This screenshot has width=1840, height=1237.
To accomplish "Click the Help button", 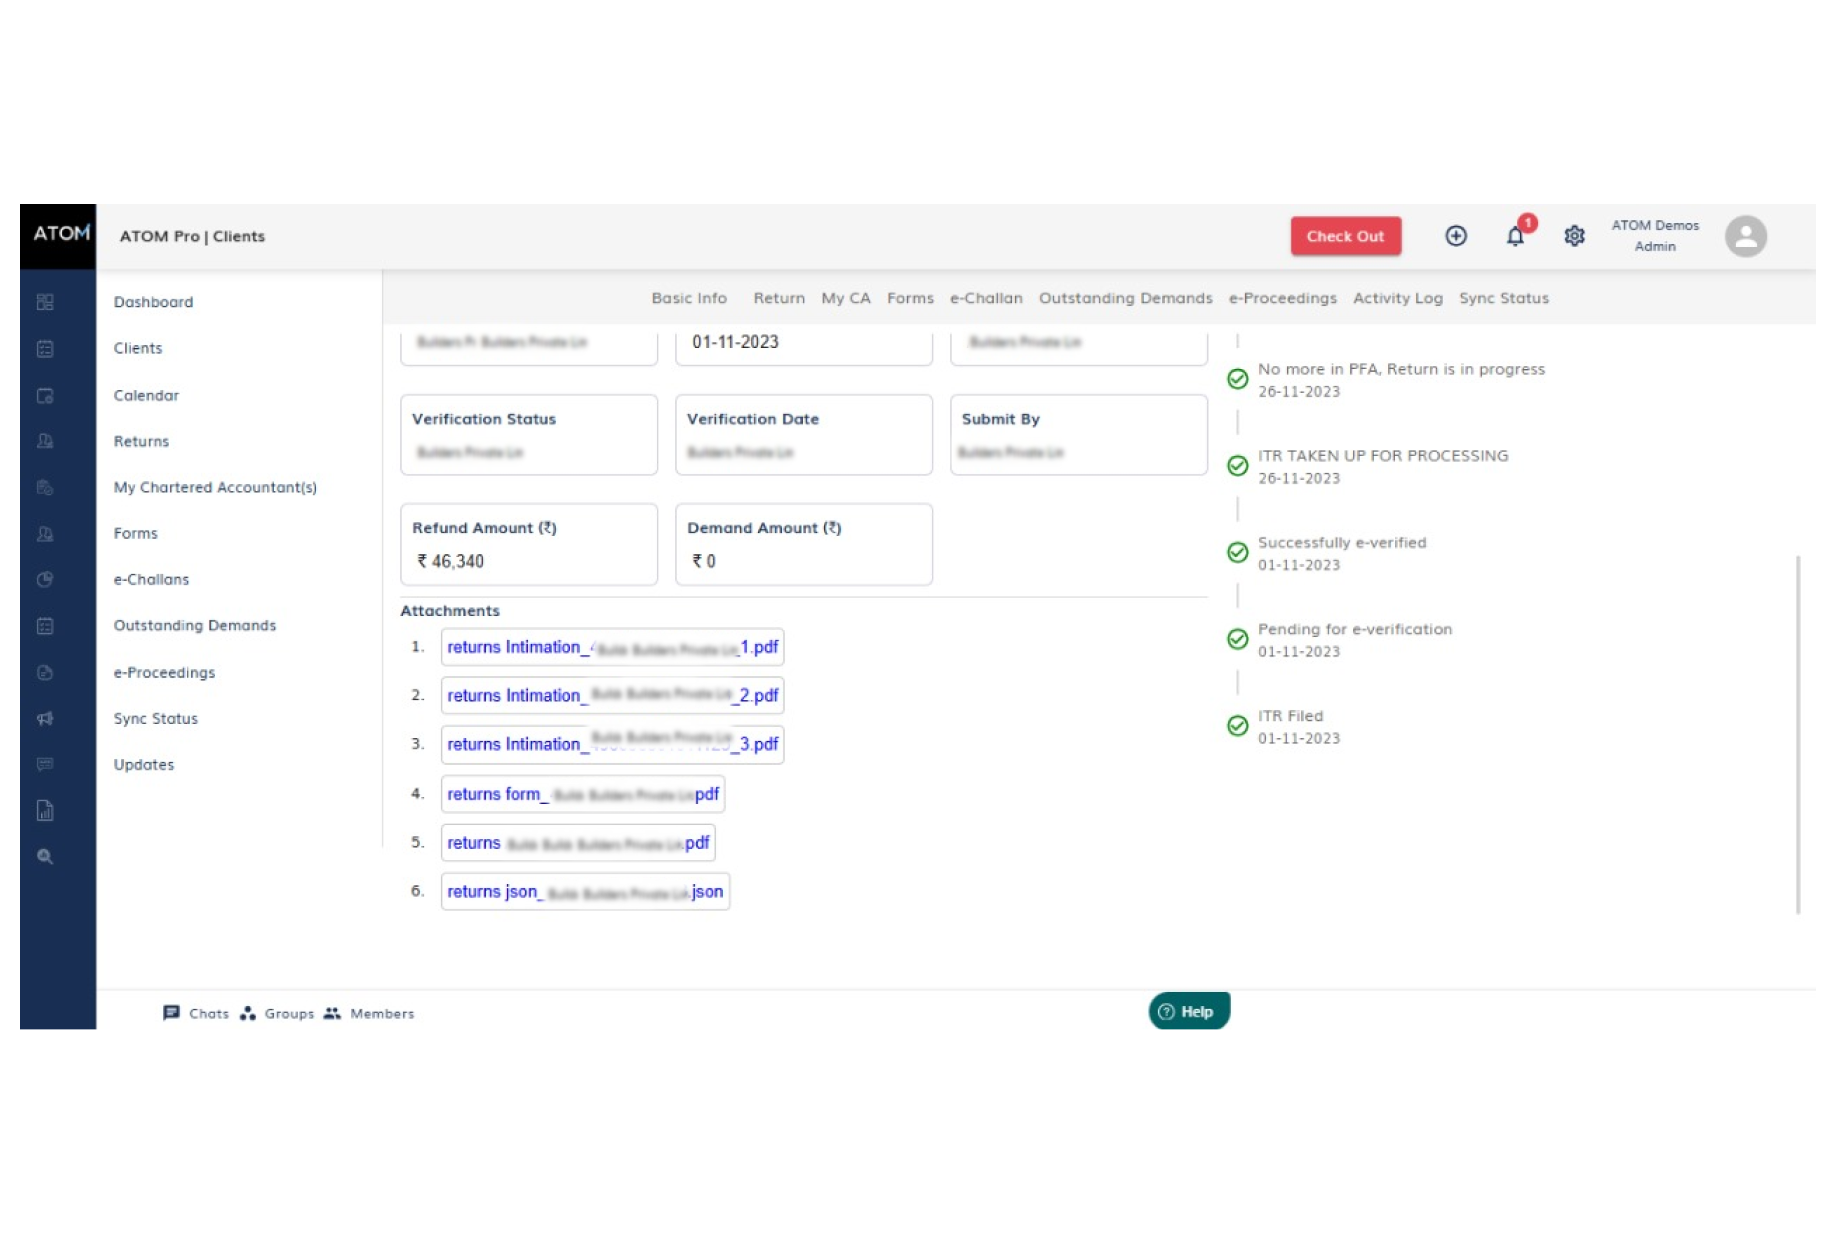I will pyautogui.click(x=1188, y=1011).
